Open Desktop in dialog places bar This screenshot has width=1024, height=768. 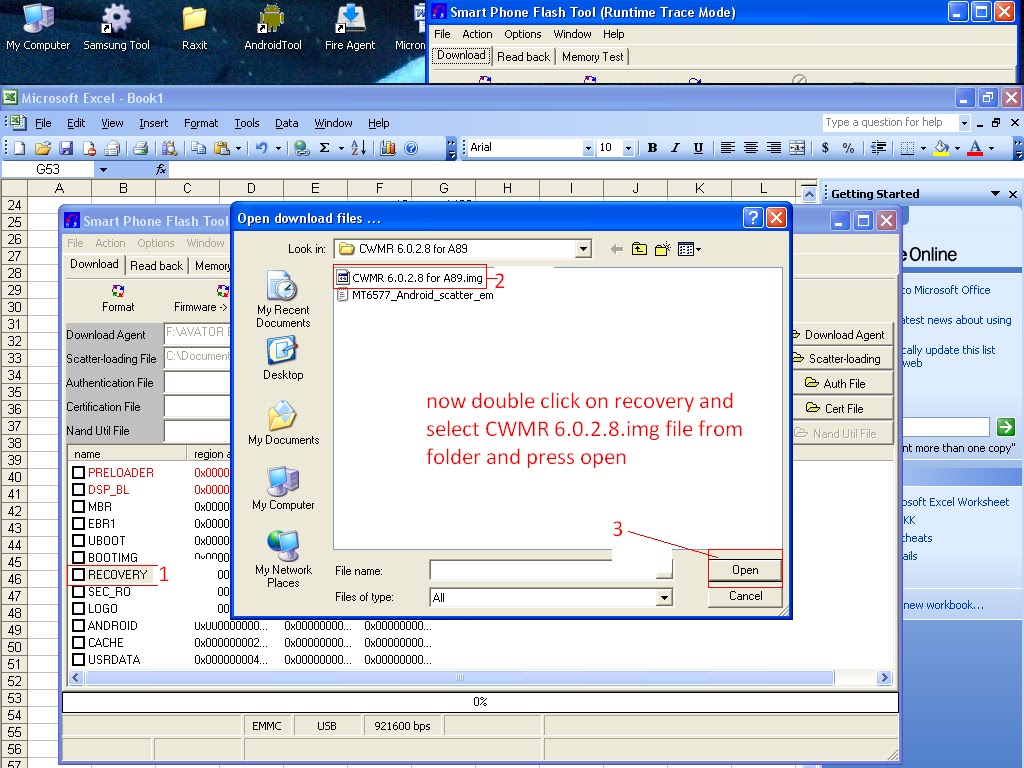pos(283,359)
